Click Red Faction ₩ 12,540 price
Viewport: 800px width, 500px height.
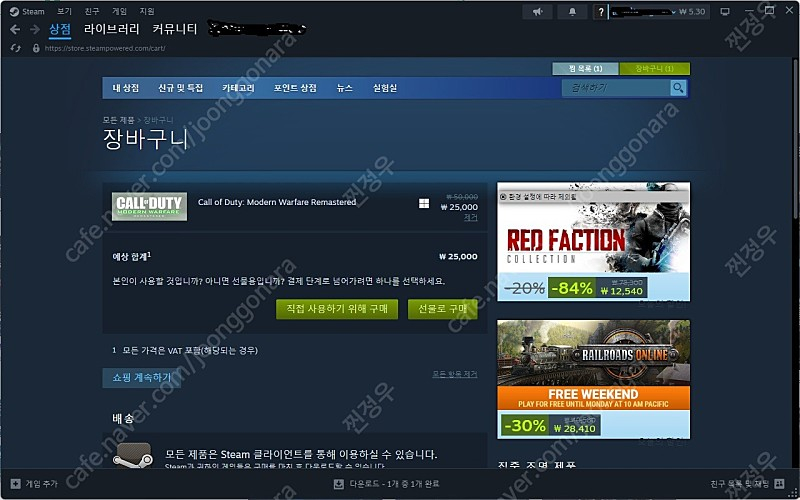[621, 291]
